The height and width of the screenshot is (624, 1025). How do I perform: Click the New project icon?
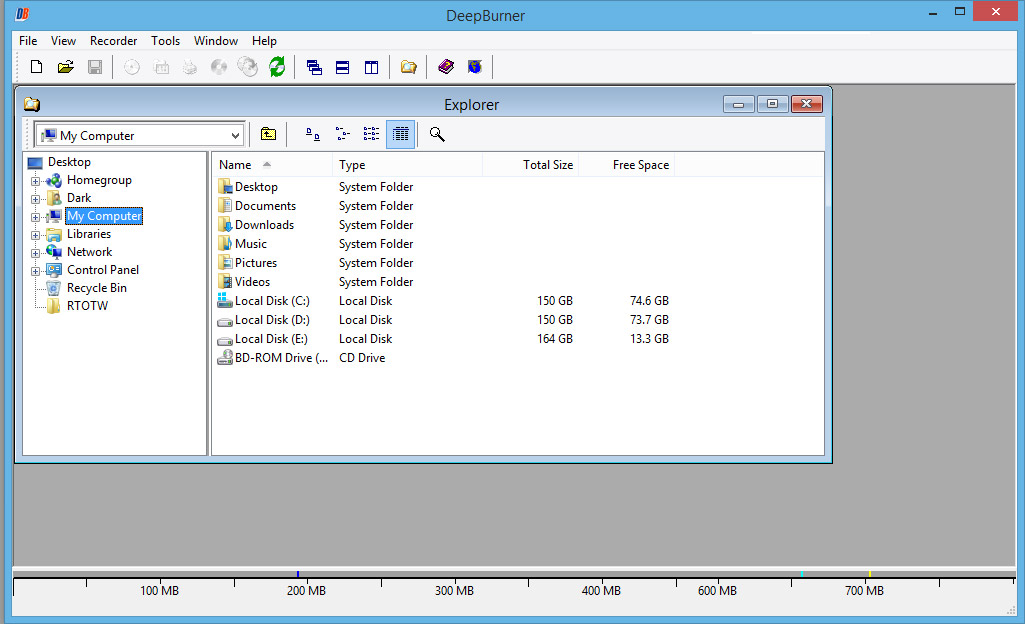point(37,67)
